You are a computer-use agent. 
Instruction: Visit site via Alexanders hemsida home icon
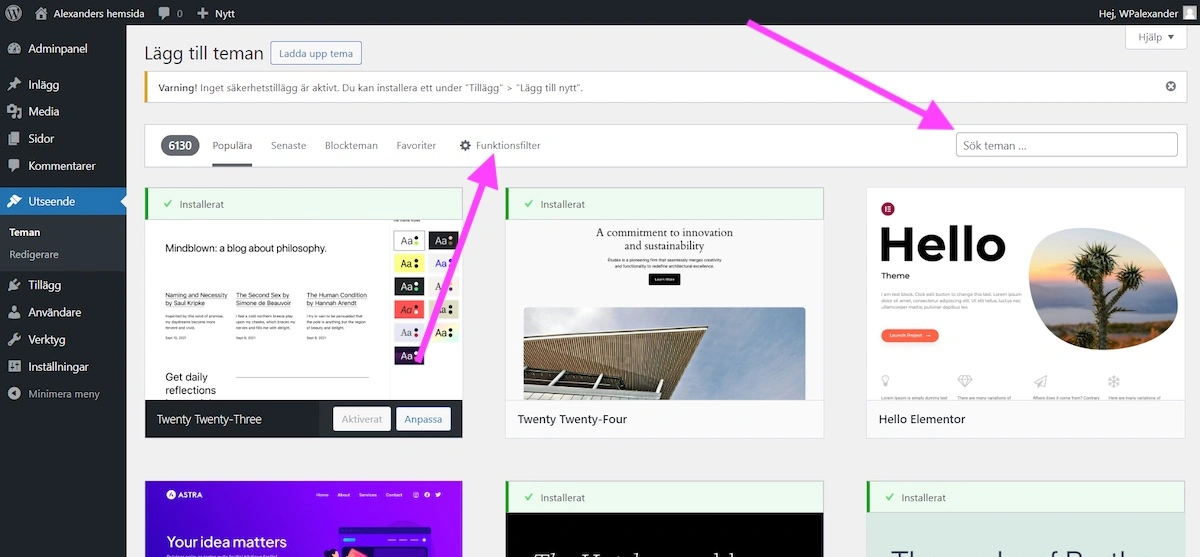tap(41, 13)
